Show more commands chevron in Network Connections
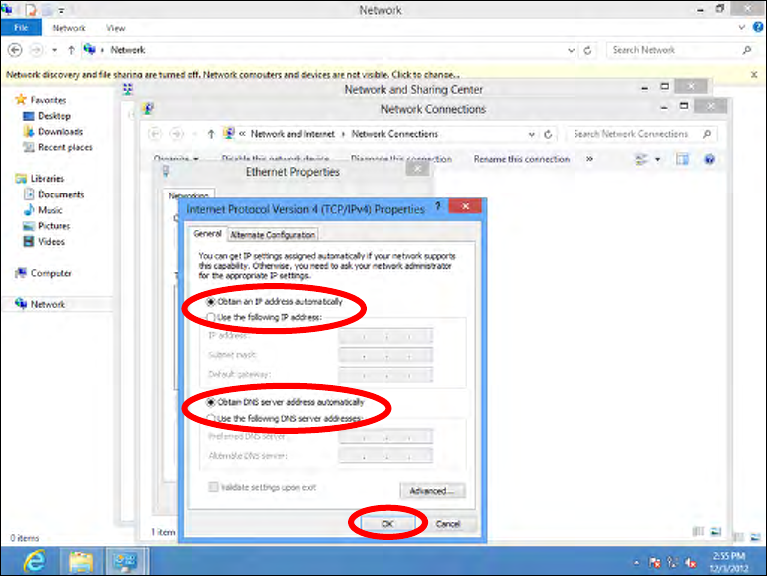767x576 pixels. [x=589, y=159]
